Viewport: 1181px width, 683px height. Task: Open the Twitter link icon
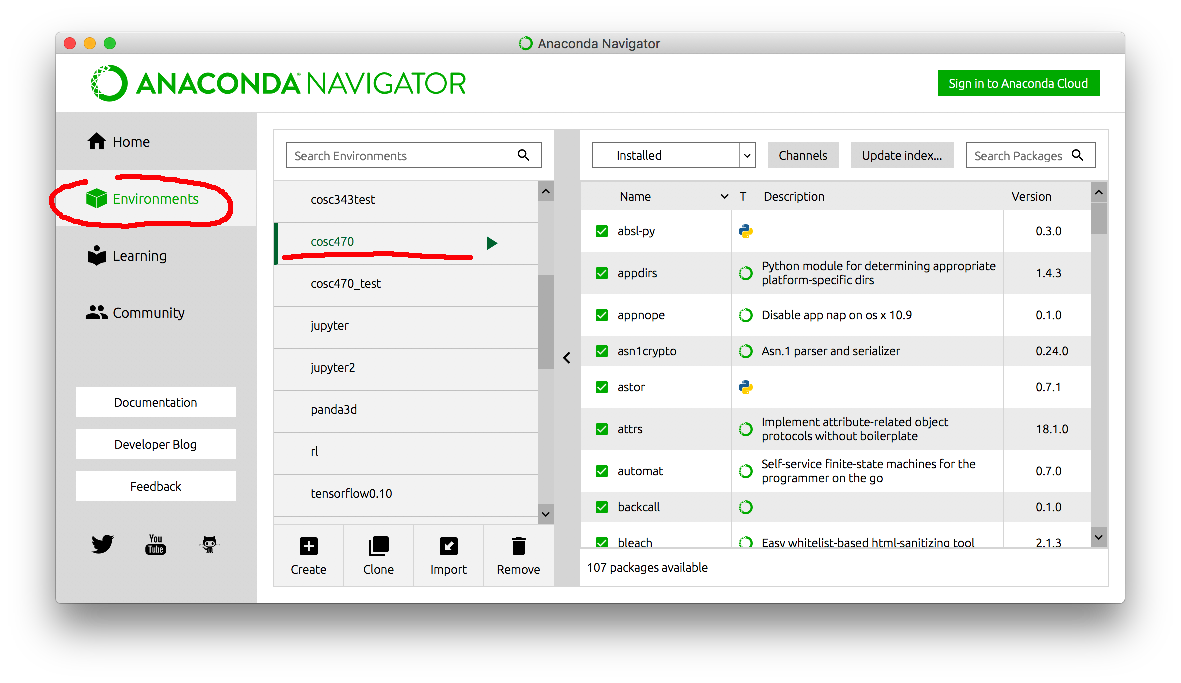pos(102,544)
